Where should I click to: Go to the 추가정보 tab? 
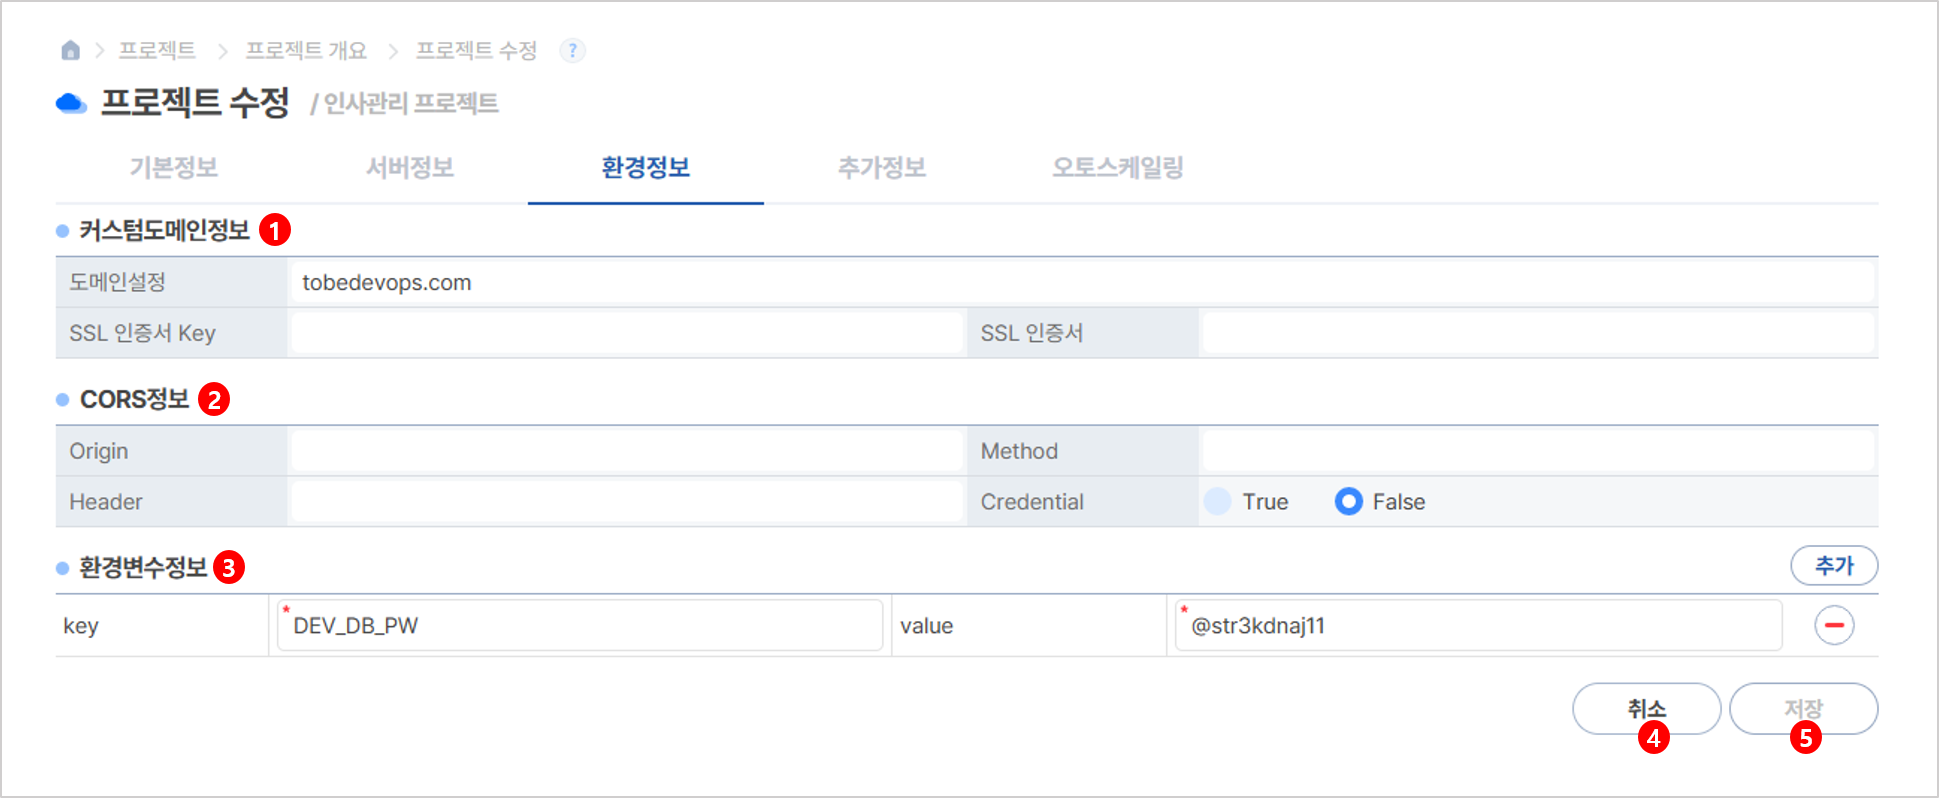tap(882, 167)
